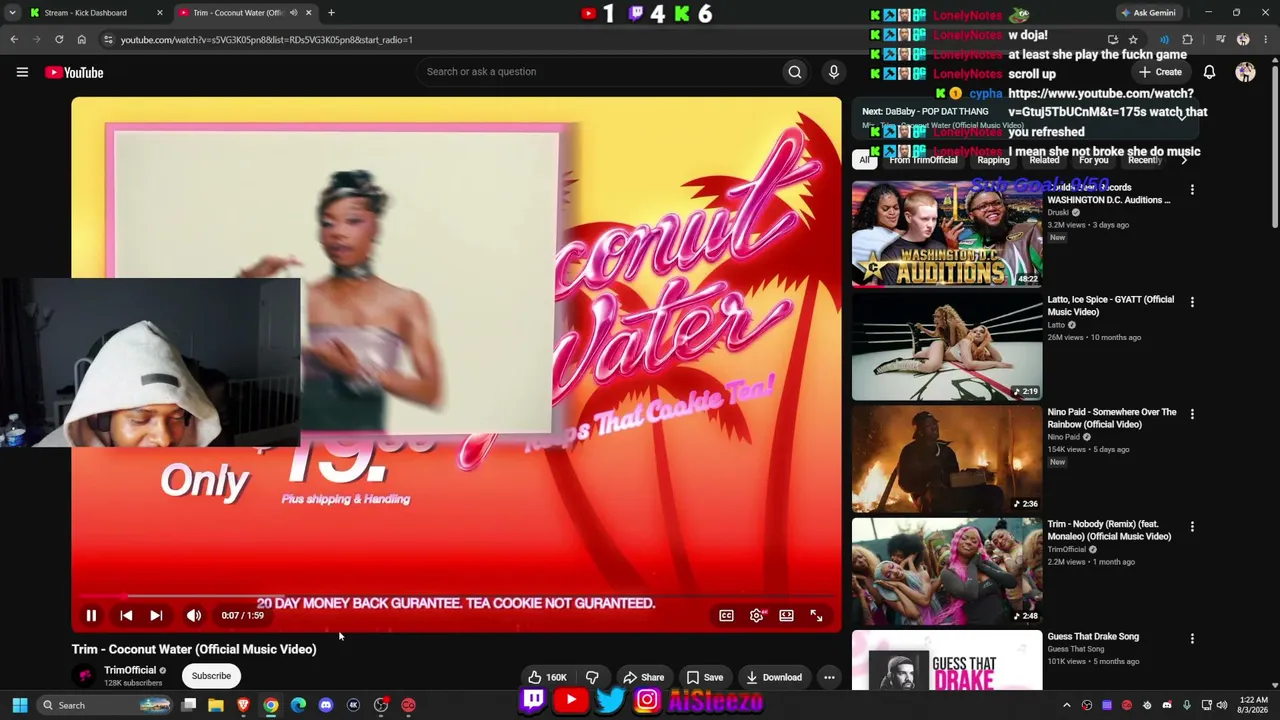1280x720 pixels.
Task: Skip to the previous video in the player
Action: click(126, 616)
